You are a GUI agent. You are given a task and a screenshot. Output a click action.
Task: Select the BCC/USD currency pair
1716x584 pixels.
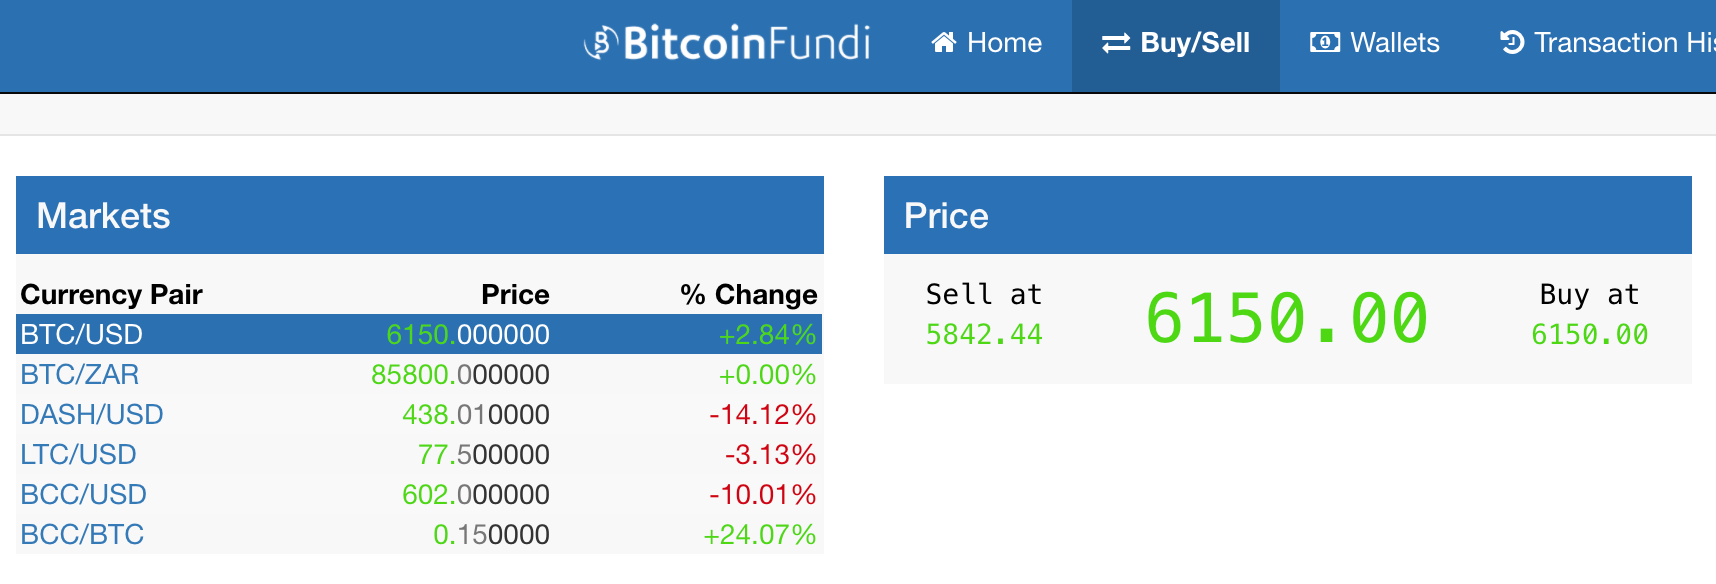pyautogui.click(x=84, y=494)
